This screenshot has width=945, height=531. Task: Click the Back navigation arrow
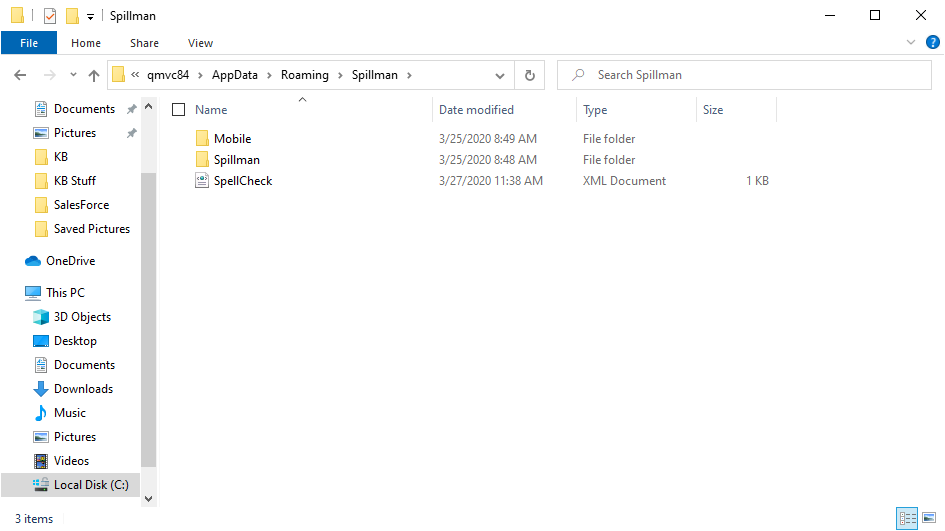[x=20, y=75]
